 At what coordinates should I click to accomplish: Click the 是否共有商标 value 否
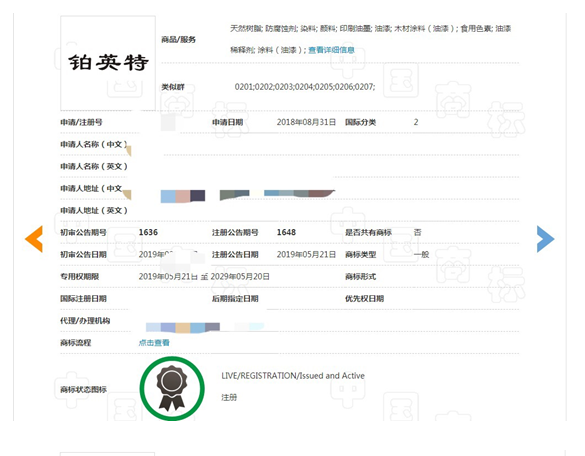tap(417, 232)
